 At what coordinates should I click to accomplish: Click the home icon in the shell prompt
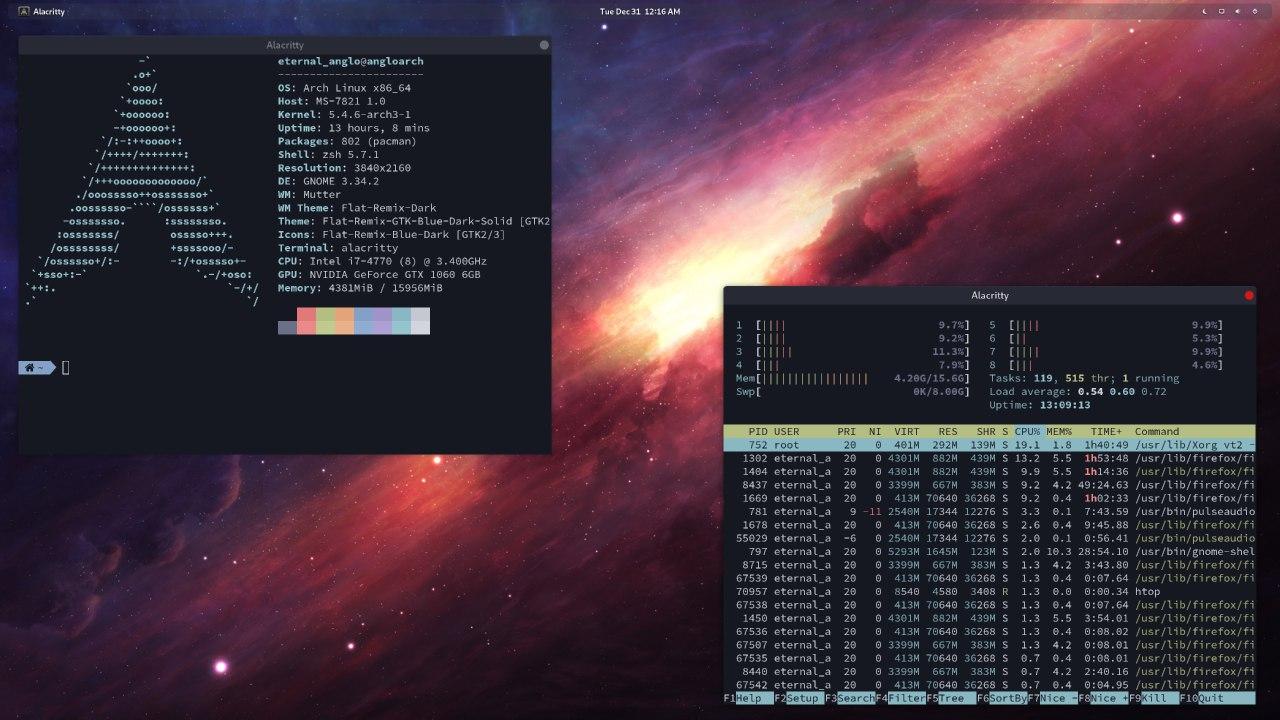30,367
